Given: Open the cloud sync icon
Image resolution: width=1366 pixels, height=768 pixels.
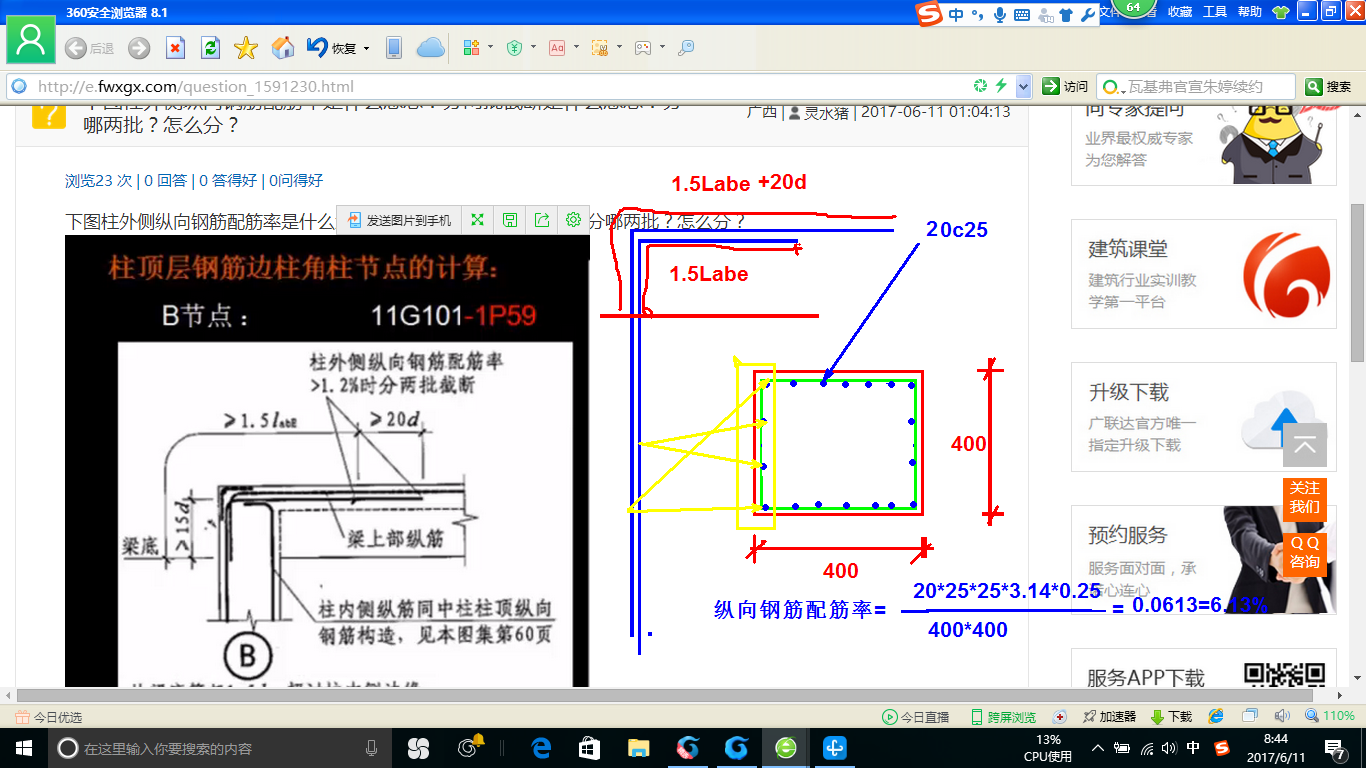Looking at the screenshot, I should coord(430,48).
